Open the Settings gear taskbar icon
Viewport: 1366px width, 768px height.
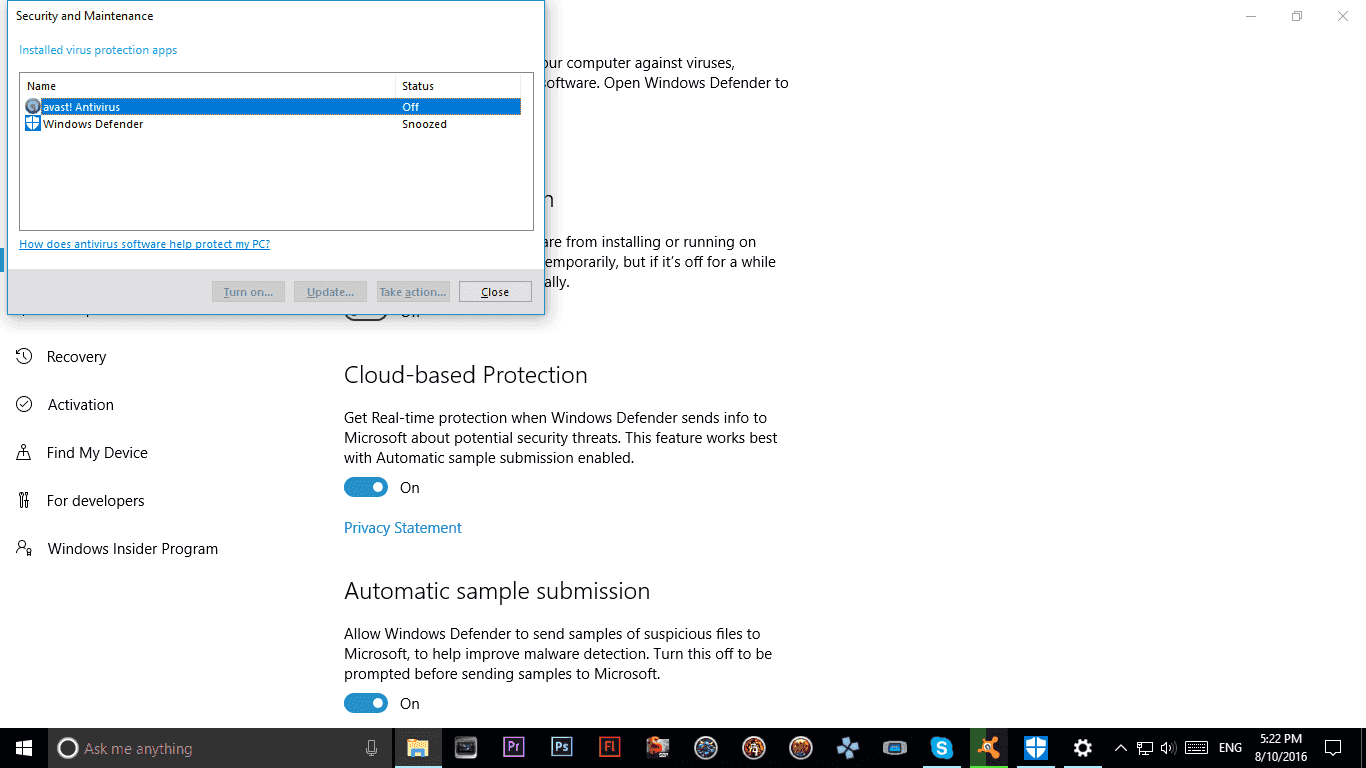coord(1082,748)
